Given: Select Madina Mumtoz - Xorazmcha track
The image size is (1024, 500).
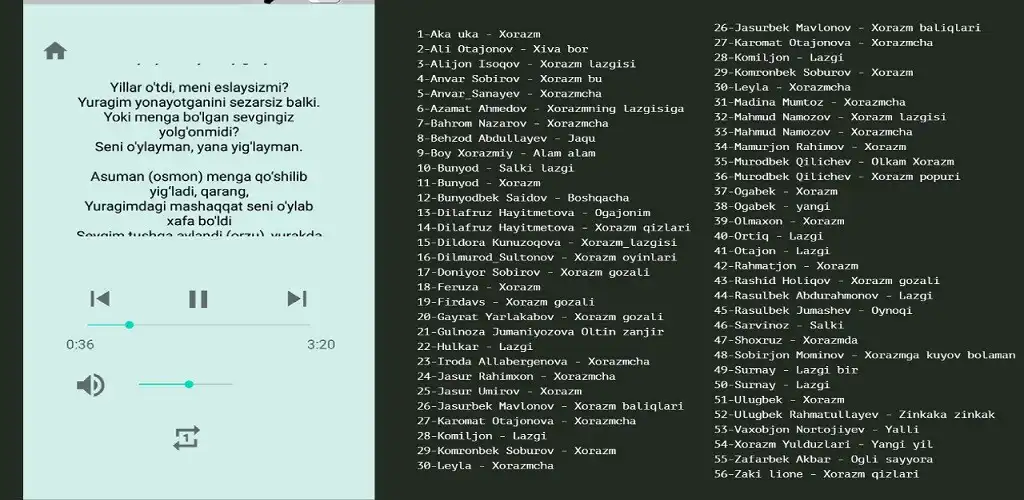Looking at the screenshot, I should coord(809,102).
